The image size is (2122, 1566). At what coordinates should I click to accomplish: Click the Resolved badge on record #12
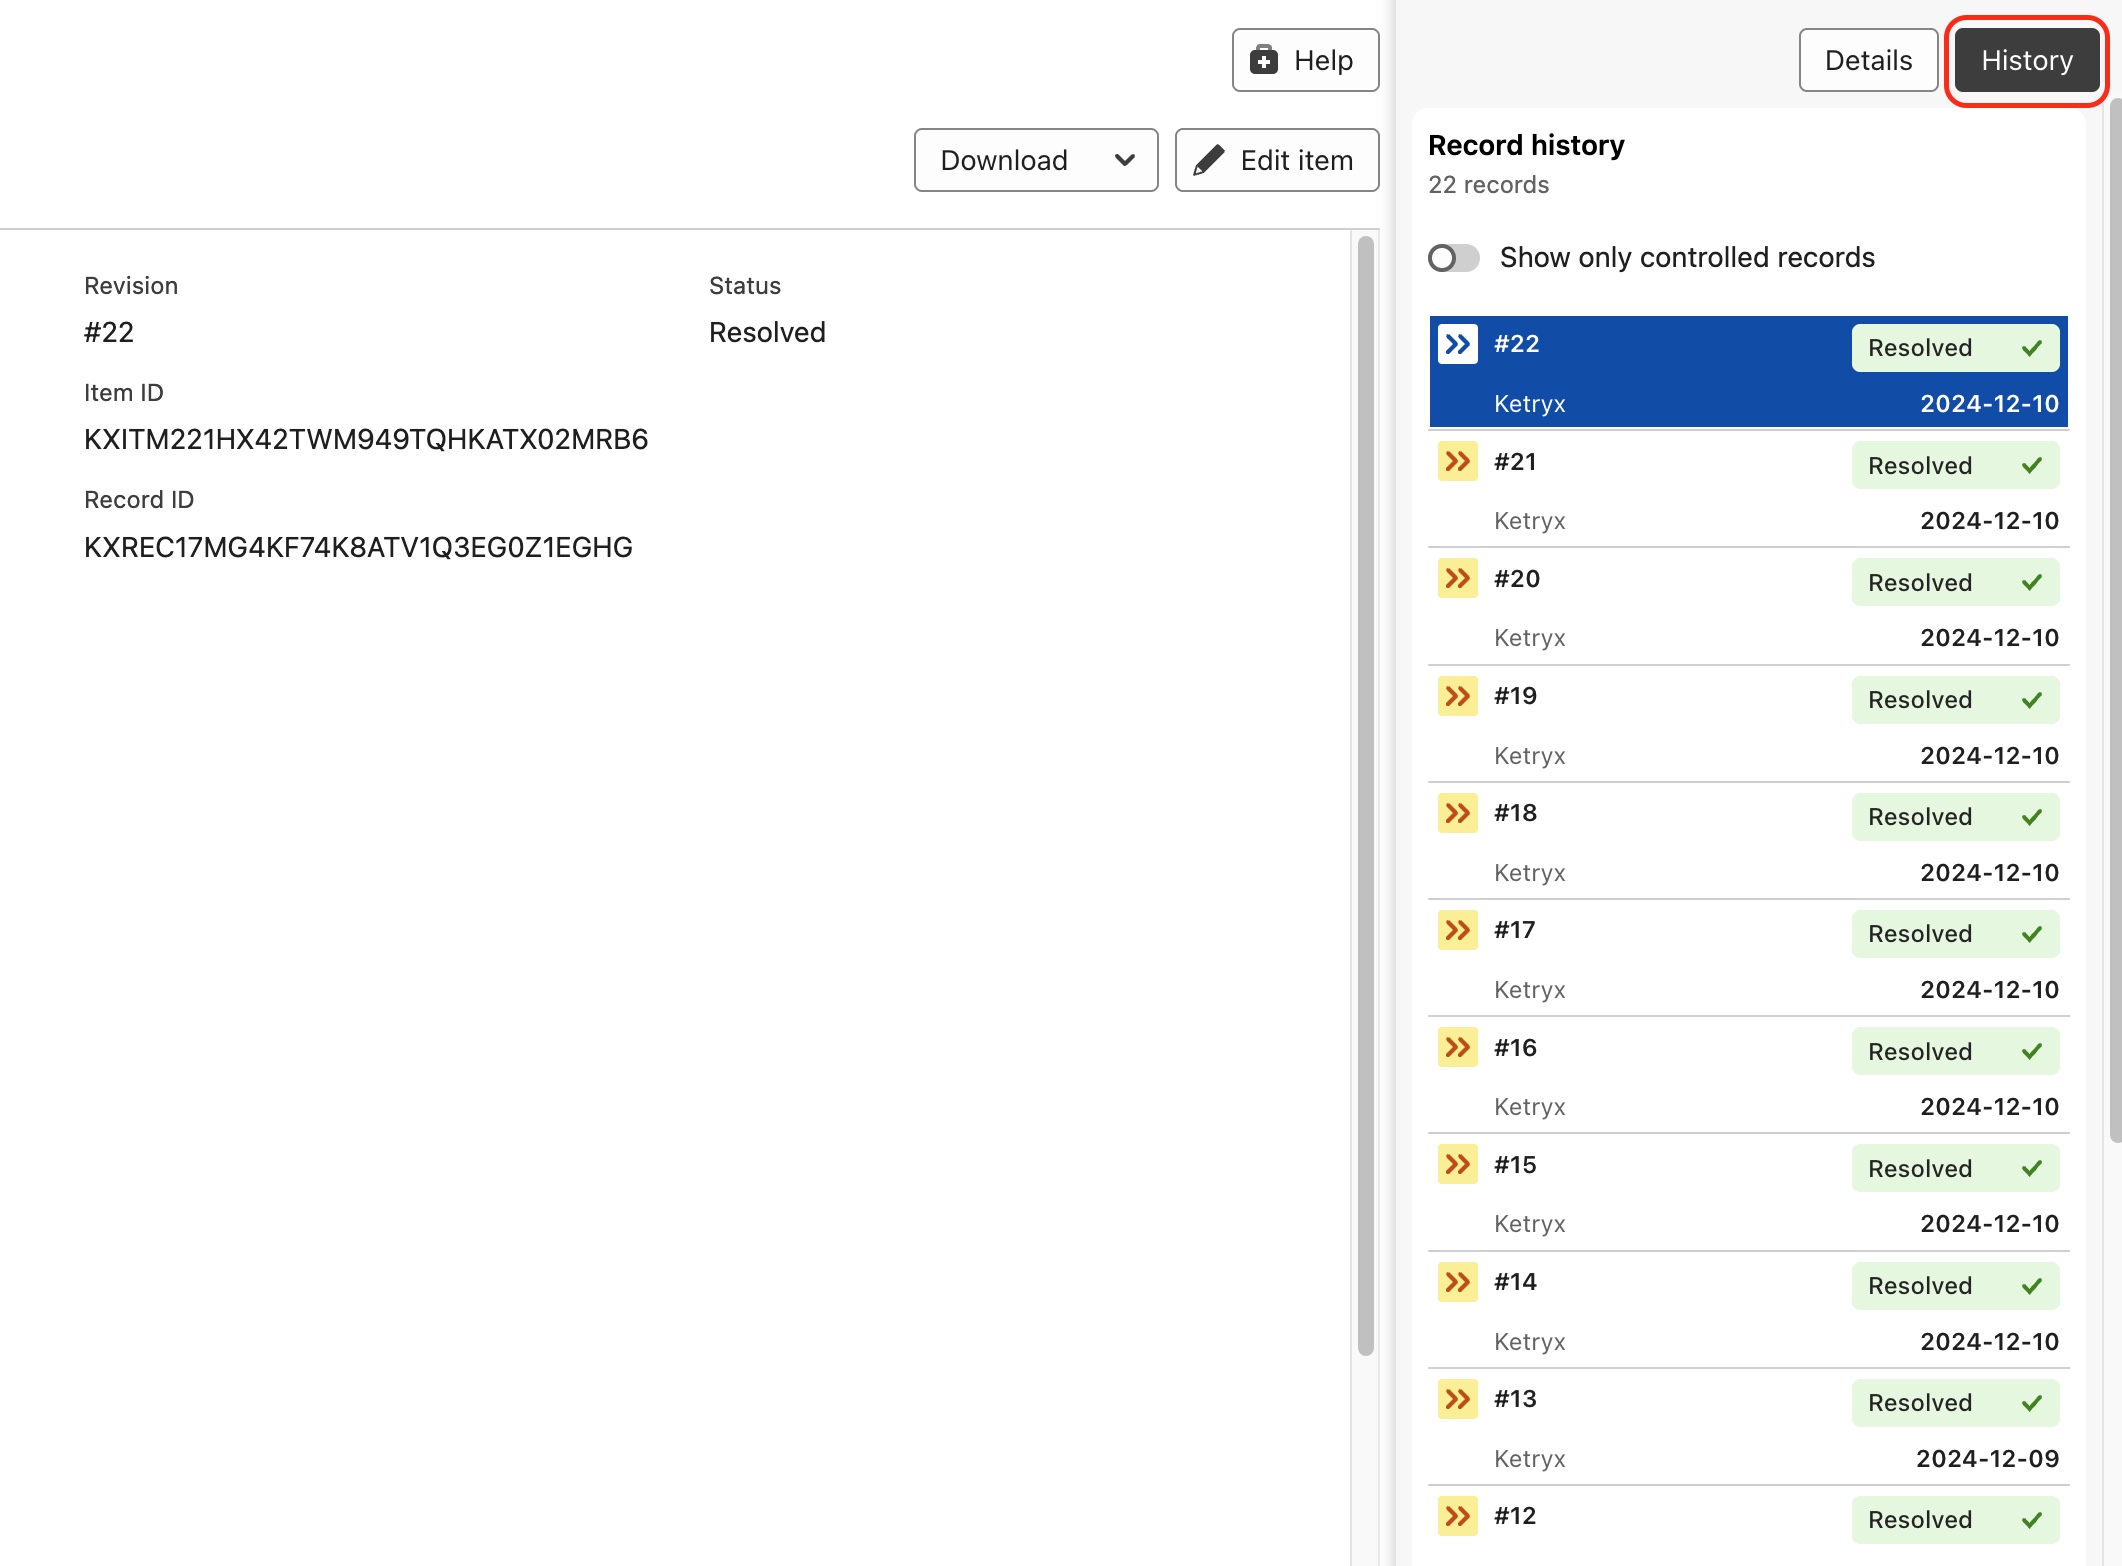(1955, 1520)
